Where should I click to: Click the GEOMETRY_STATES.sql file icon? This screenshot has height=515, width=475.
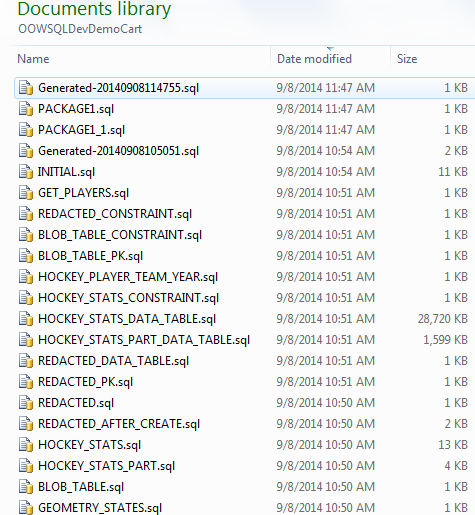tap(26, 508)
